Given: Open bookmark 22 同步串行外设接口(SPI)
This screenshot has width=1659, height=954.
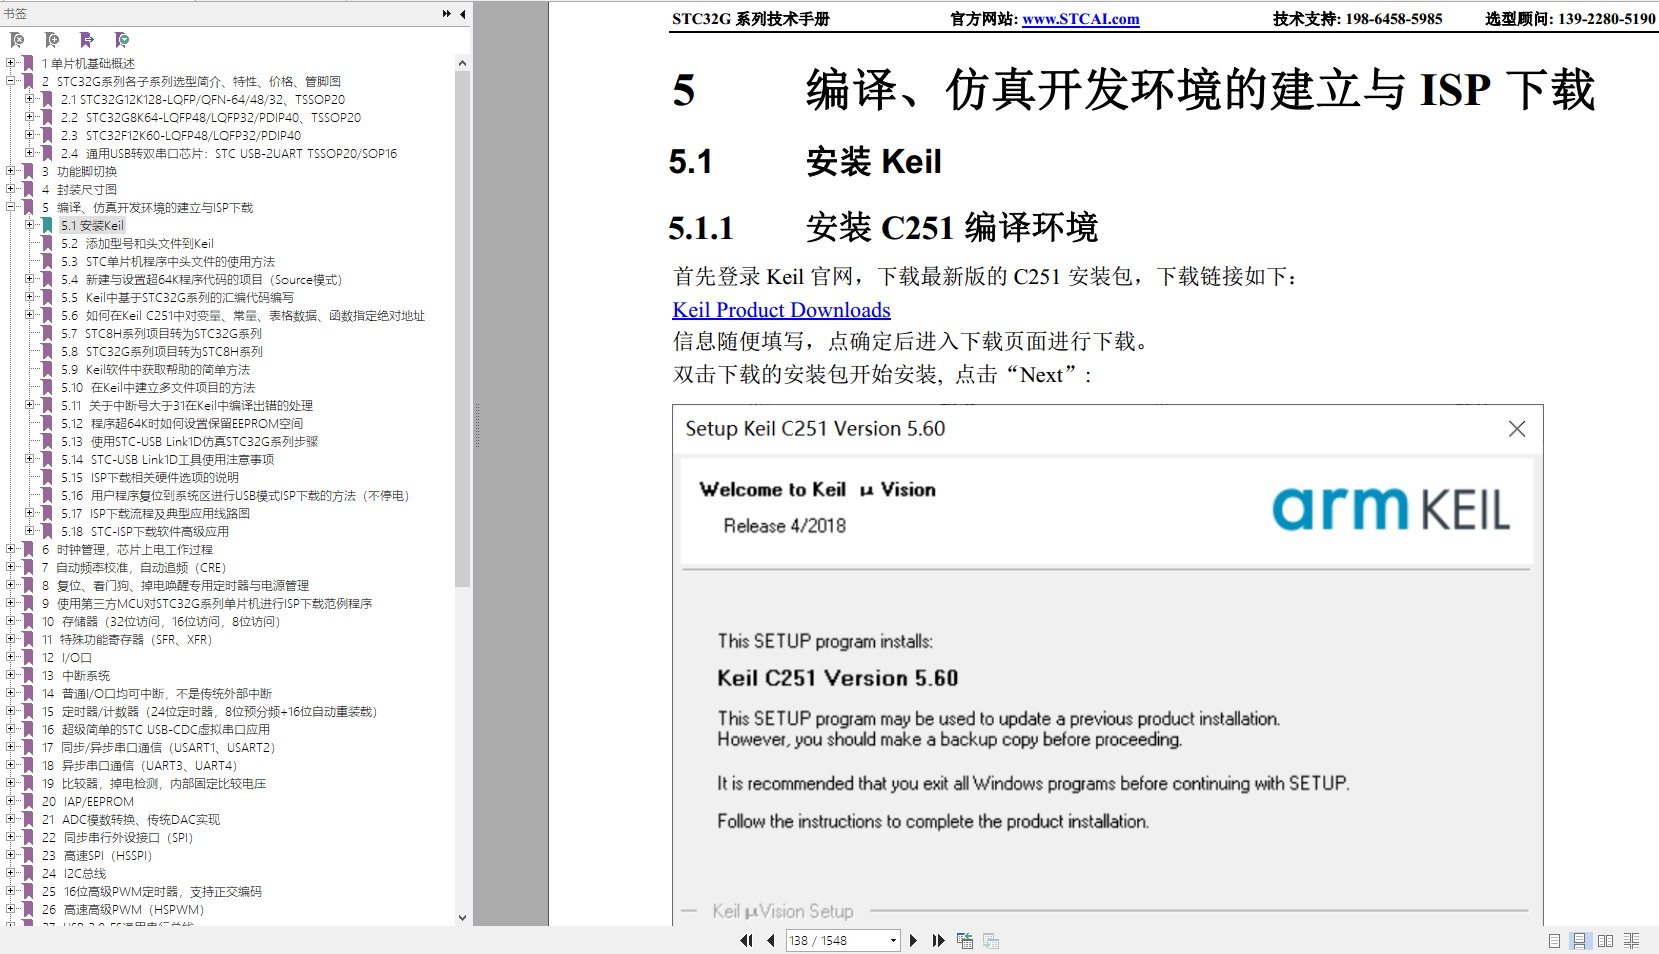Looking at the screenshot, I should [118, 837].
